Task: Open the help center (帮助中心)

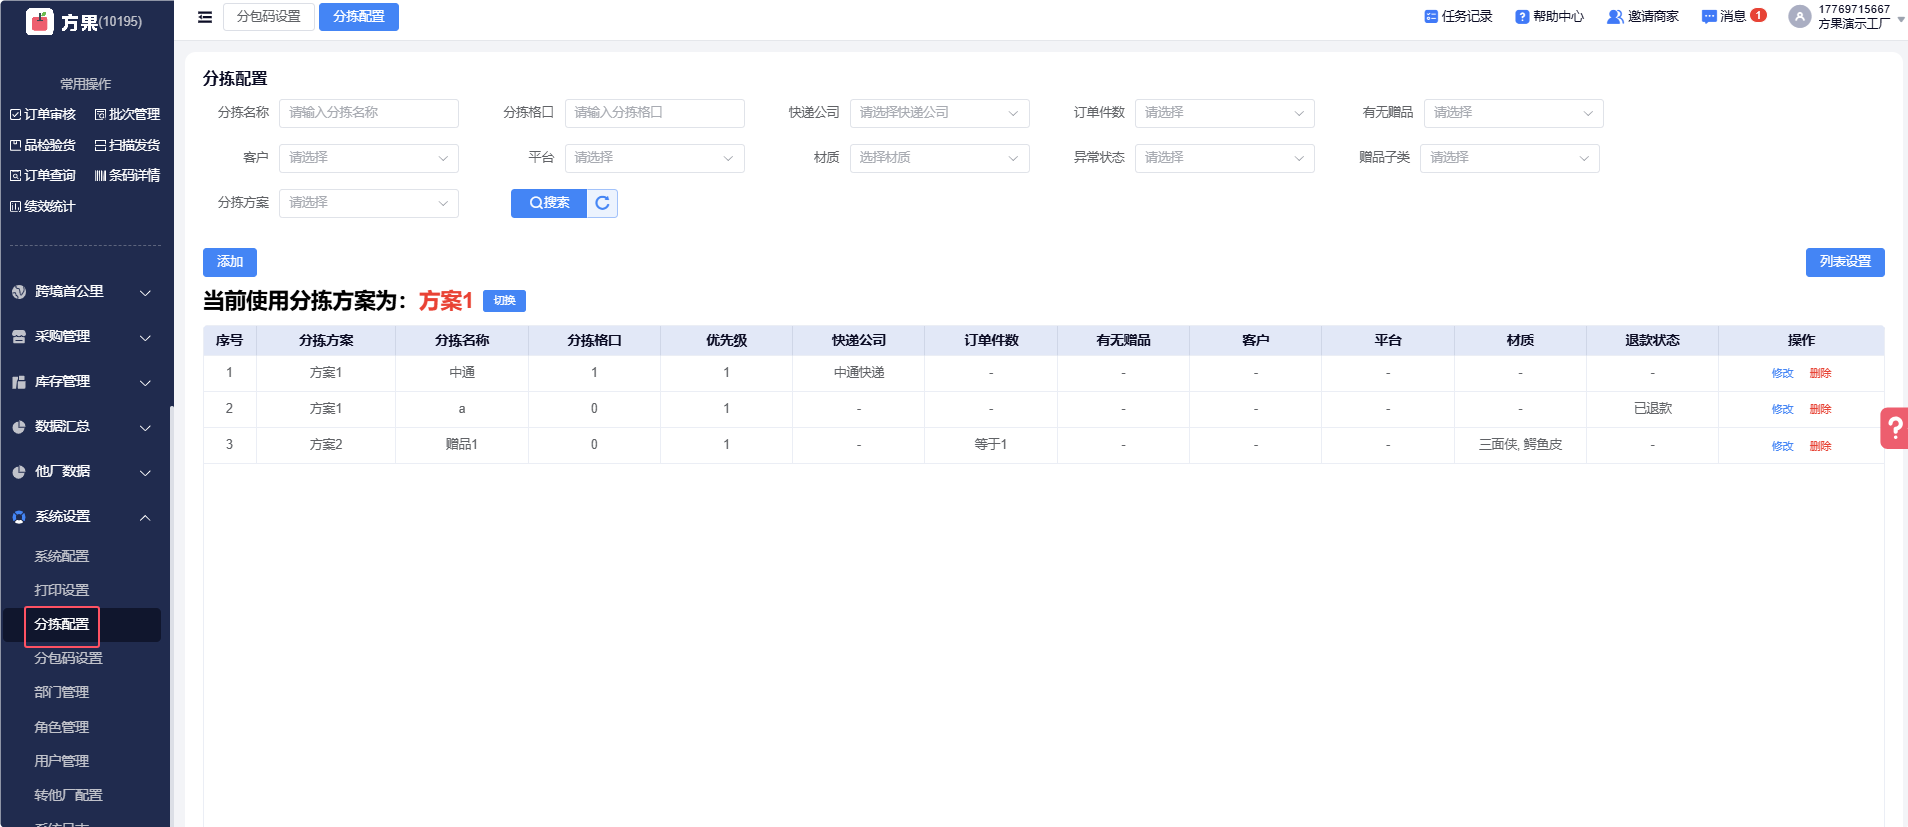Action: [x=1549, y=17]
